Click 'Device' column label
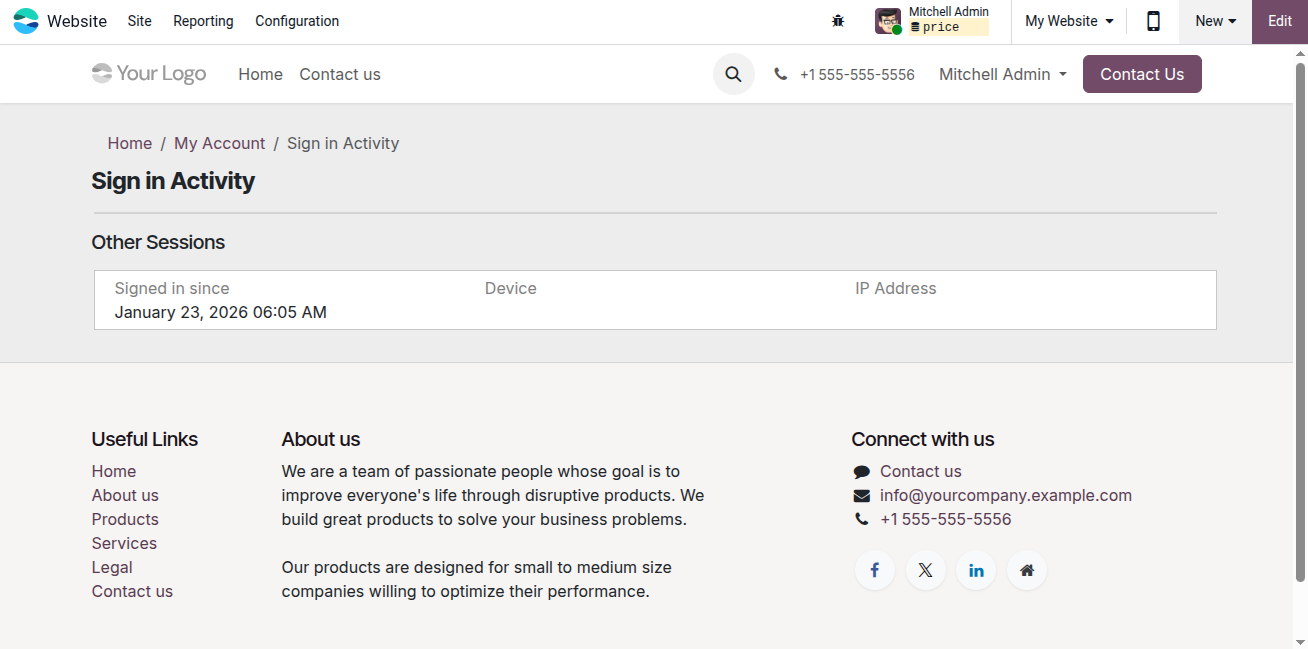 [511, 288]
